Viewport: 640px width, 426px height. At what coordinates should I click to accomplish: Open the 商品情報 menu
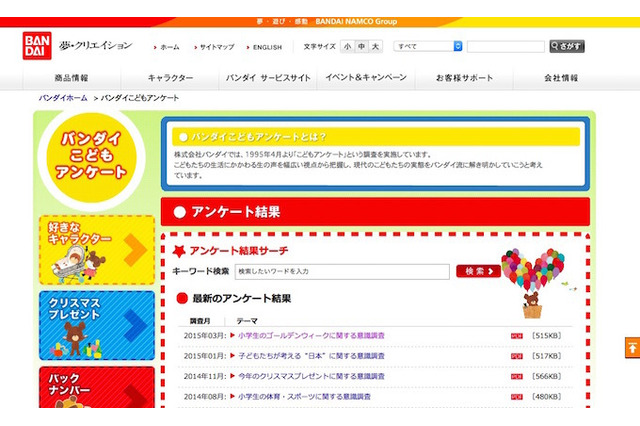71,78
